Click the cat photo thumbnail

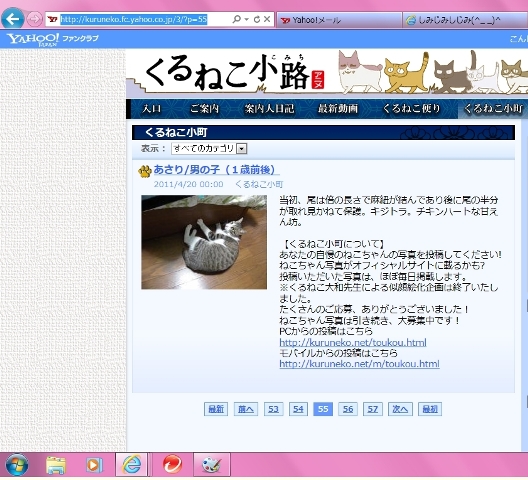click(x=204, y=242)
